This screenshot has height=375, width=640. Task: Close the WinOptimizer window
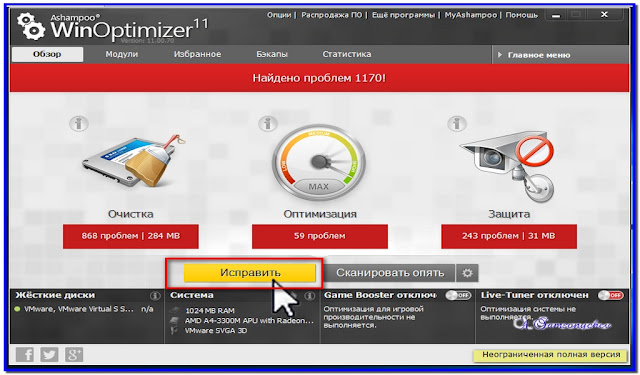point(604,15)
